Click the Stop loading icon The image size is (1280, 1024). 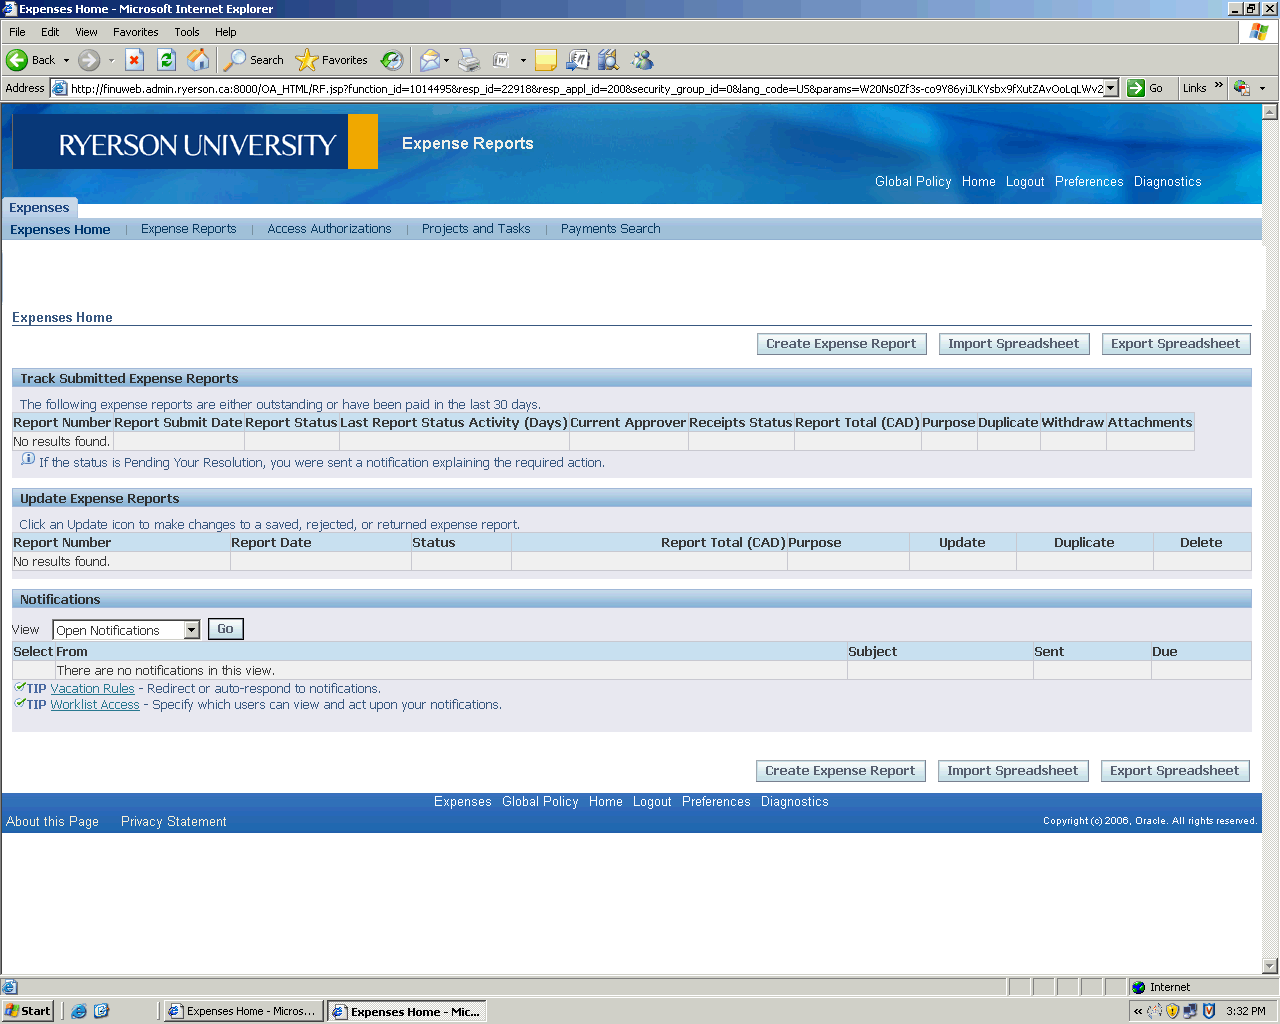tap(134, 60)
